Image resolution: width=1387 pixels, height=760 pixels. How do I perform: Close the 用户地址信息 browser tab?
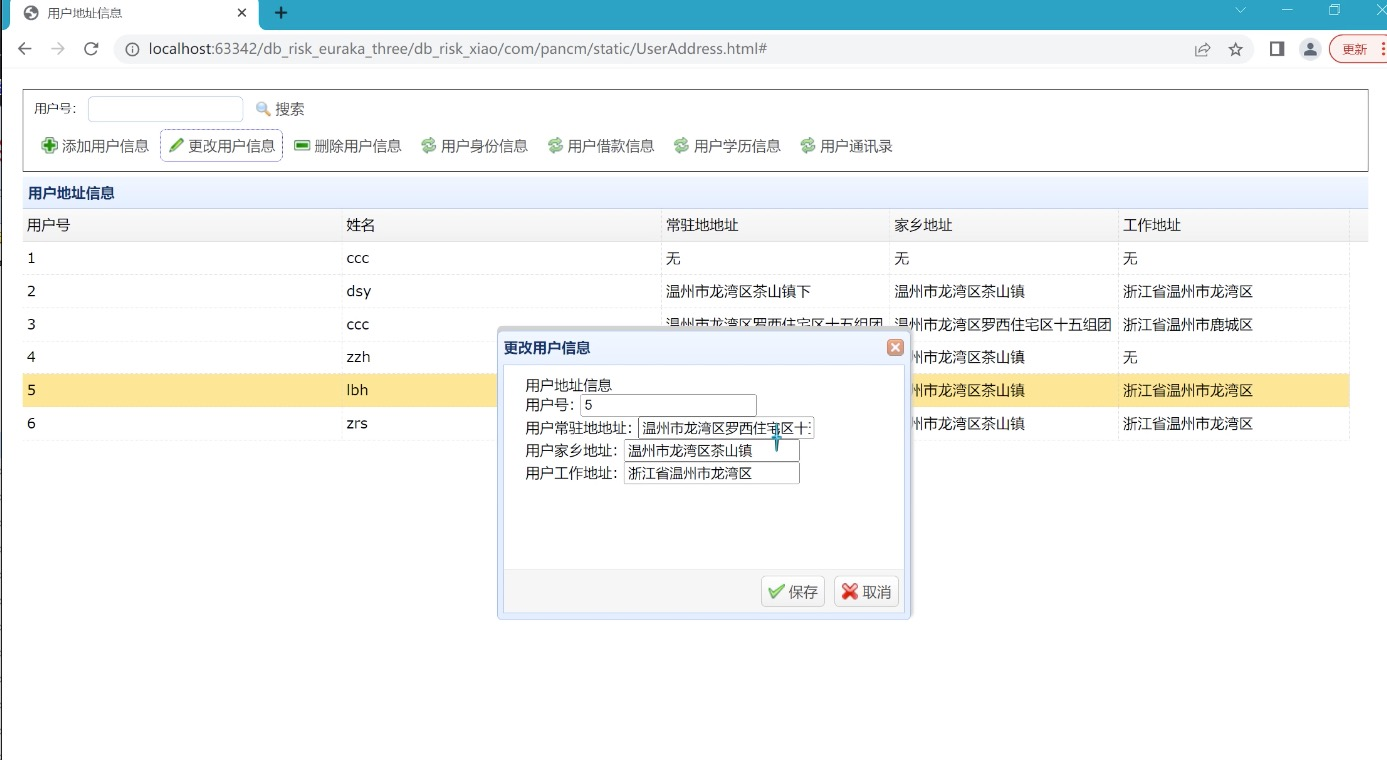242,13
